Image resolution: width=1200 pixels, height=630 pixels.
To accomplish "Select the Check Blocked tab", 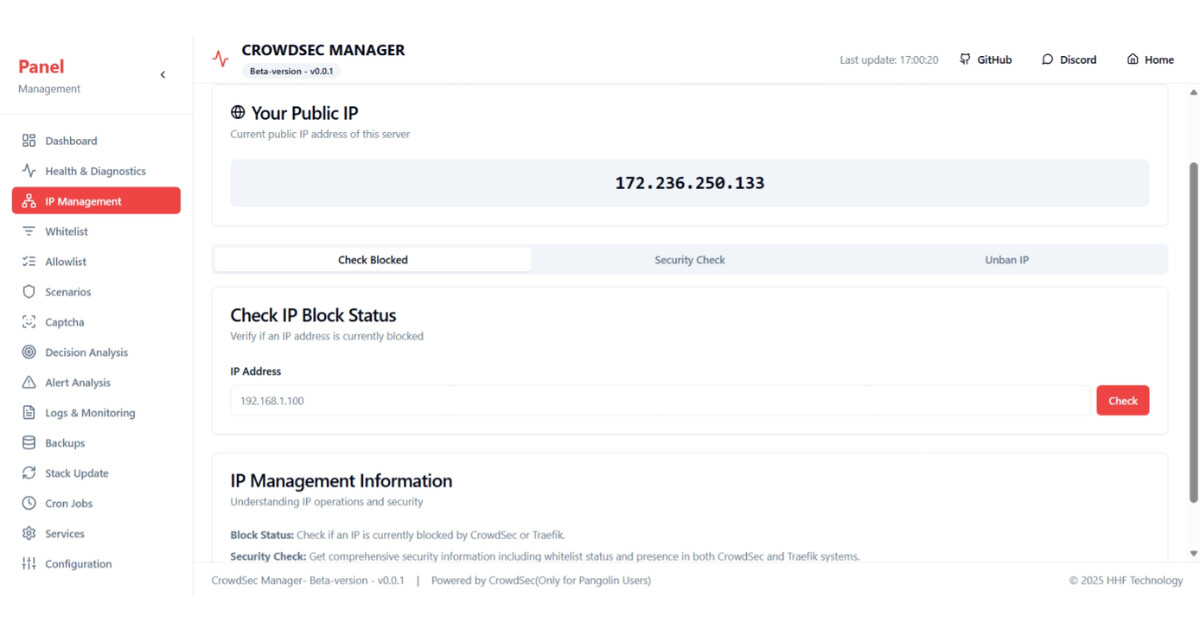I will tap(372, 260).
